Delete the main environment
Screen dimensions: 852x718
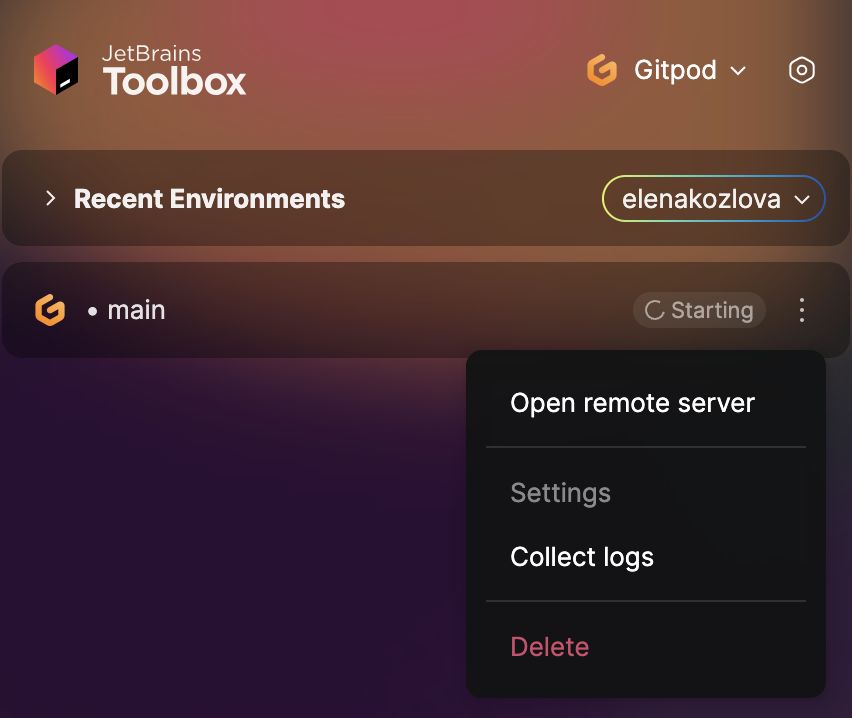(549, 647)
